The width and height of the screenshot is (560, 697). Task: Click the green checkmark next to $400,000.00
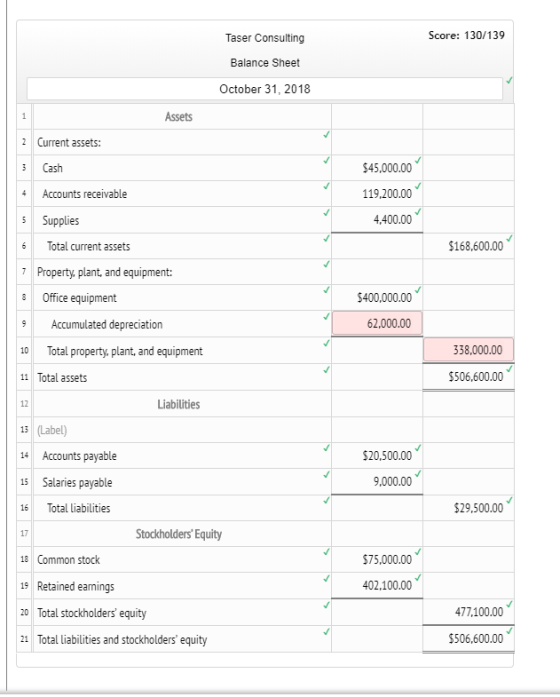click(418, 289)
